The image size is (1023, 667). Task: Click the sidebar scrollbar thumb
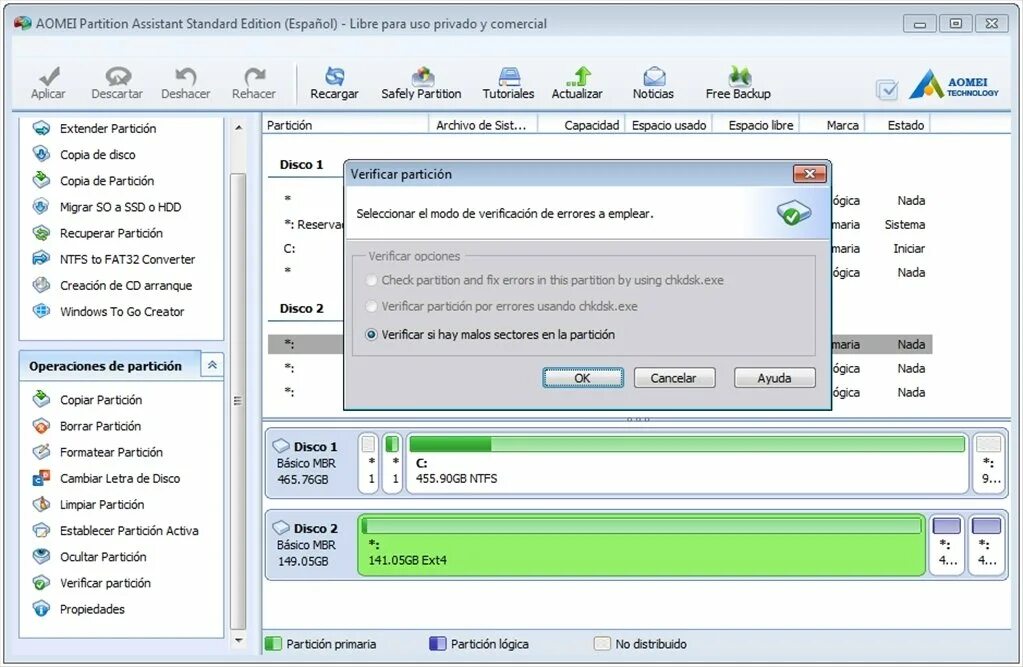click(x=238, y=401)
